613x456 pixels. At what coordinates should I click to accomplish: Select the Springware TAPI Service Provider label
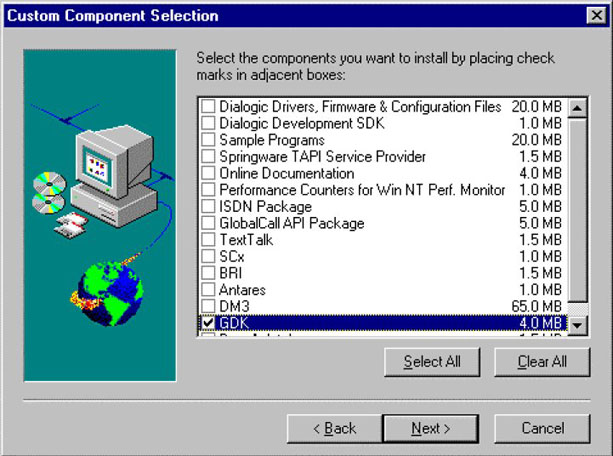coord(323,156)
